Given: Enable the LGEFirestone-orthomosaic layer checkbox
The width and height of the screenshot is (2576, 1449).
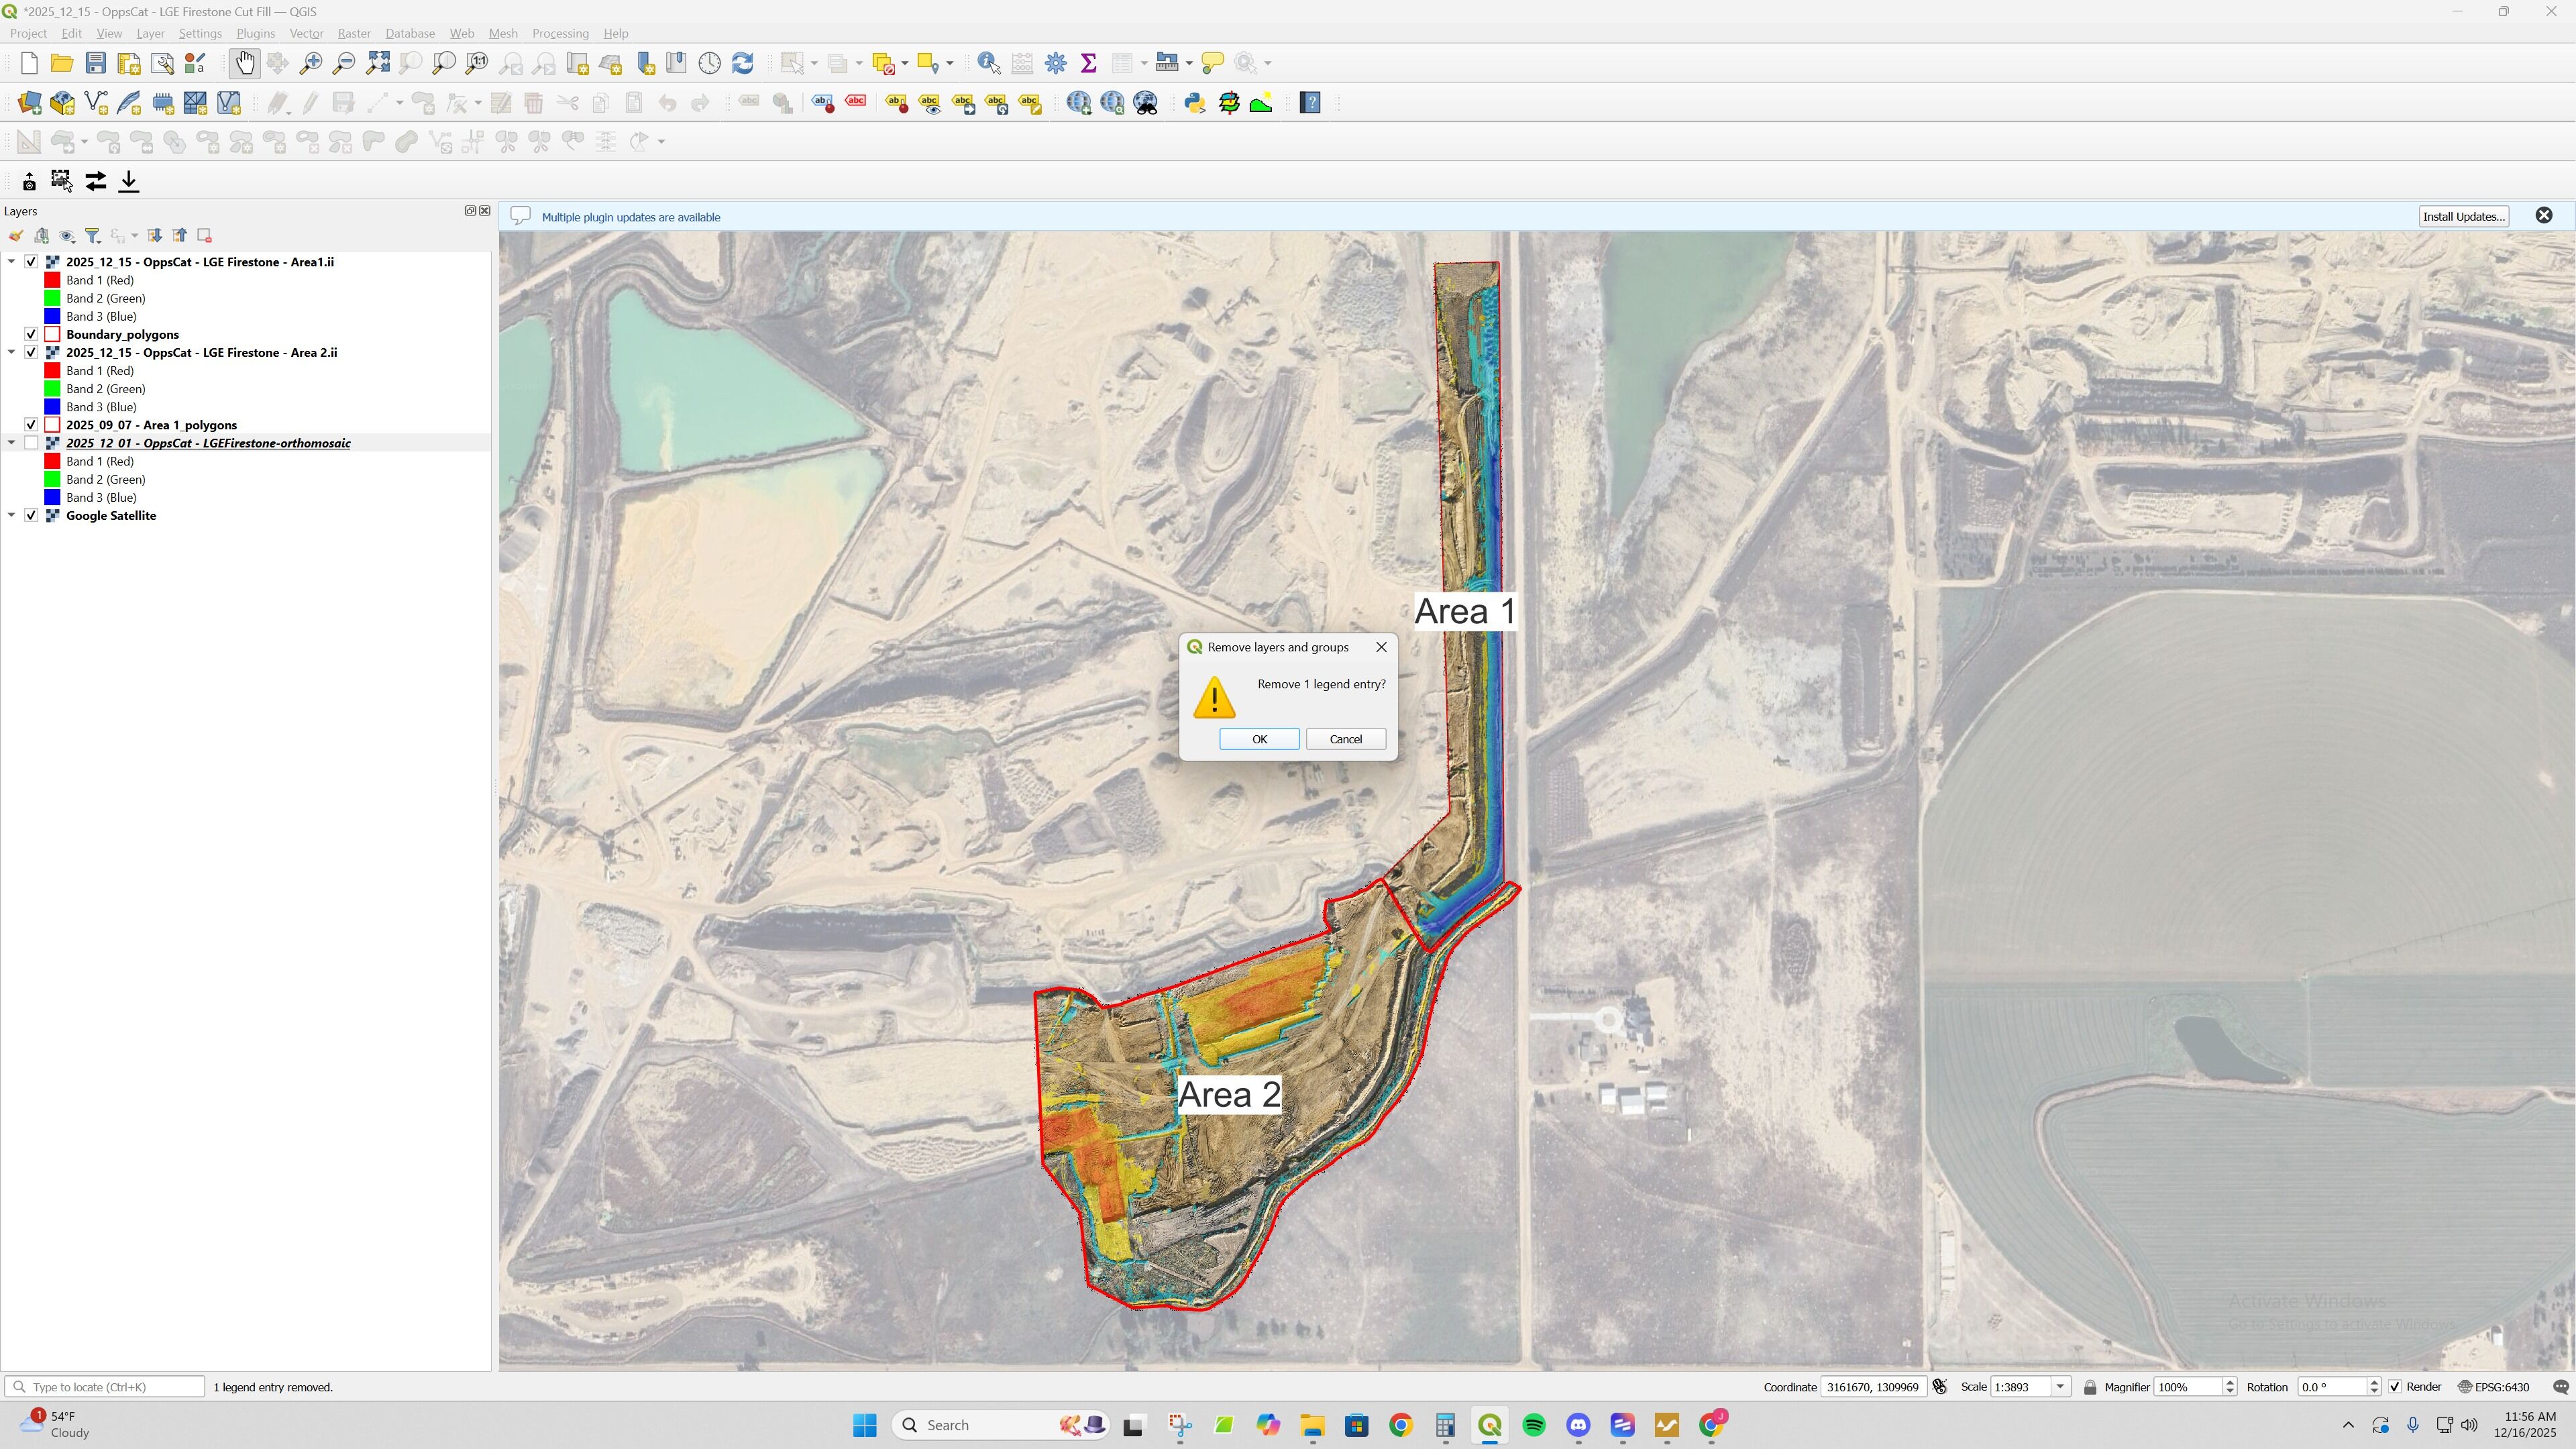Looking at the screenshot, I should (31, 443).
